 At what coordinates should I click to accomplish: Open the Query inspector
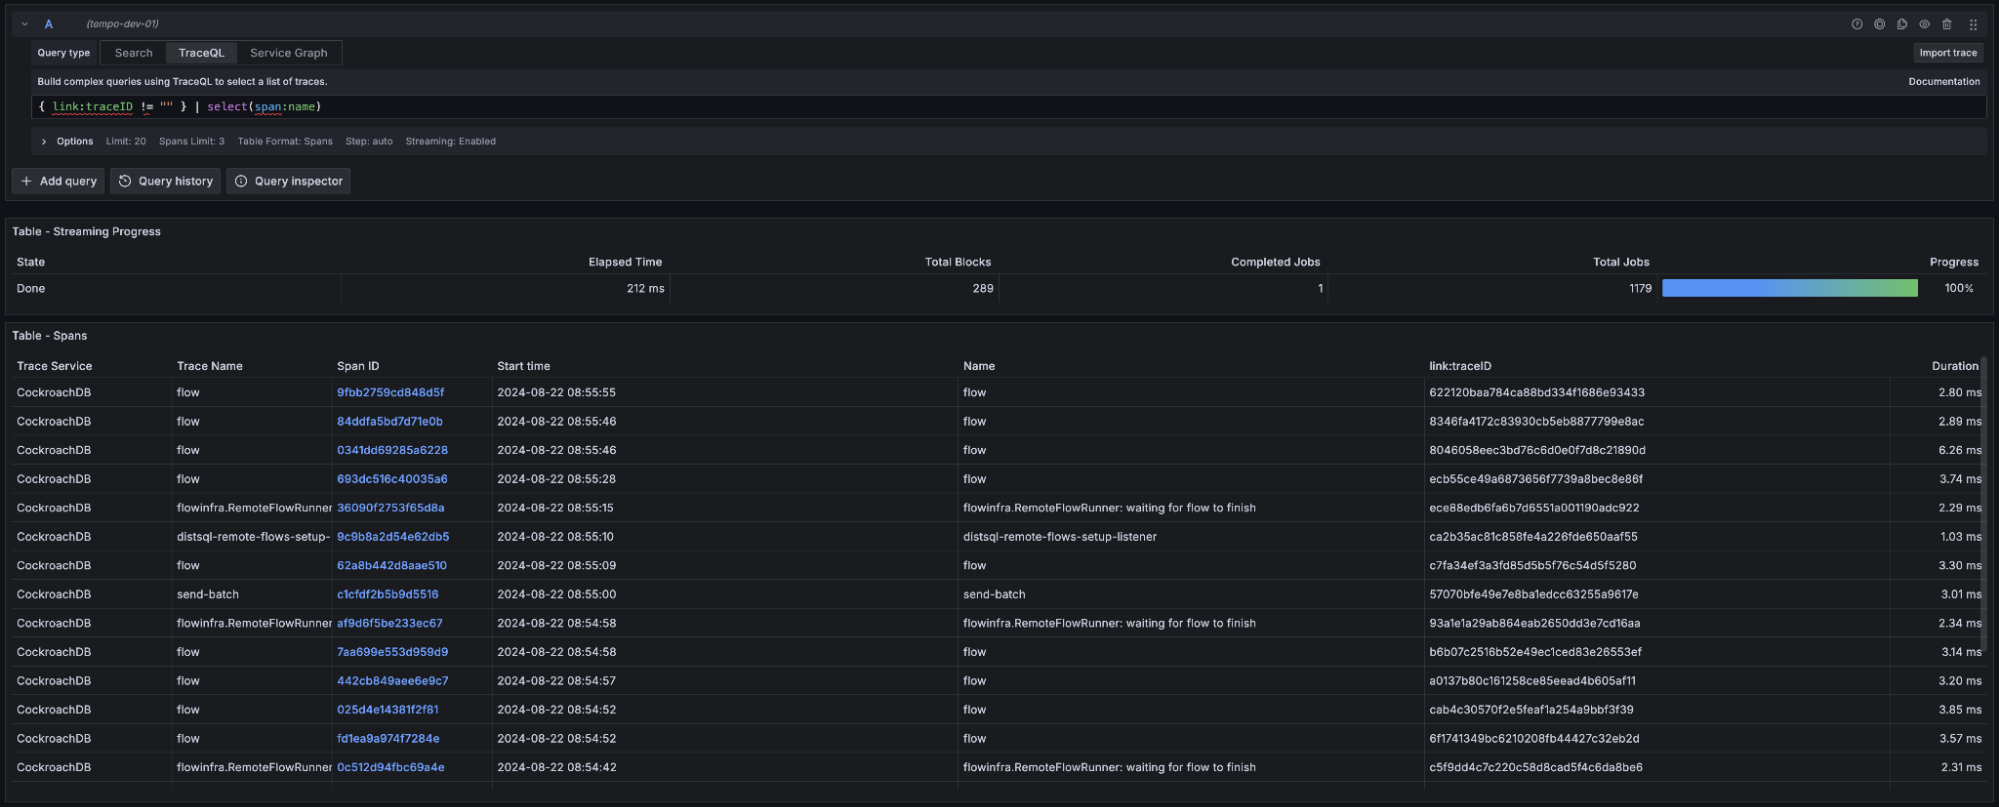pyautogui.click(x=289, y=181)
